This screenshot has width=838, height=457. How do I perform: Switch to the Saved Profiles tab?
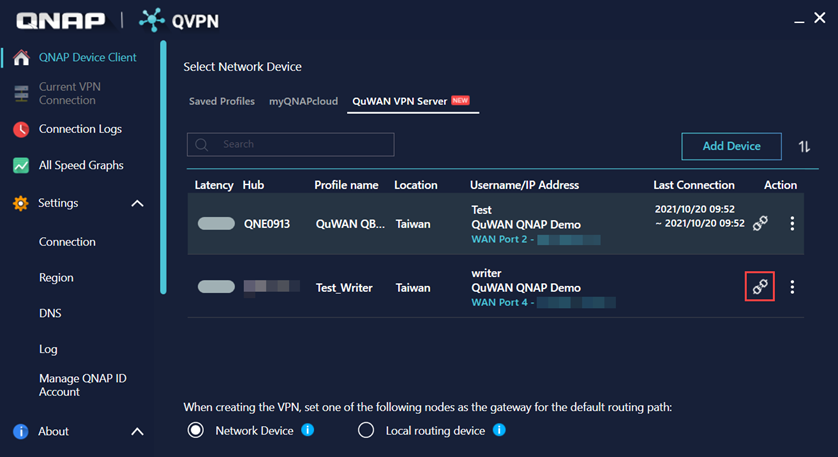tap(222, 101)
